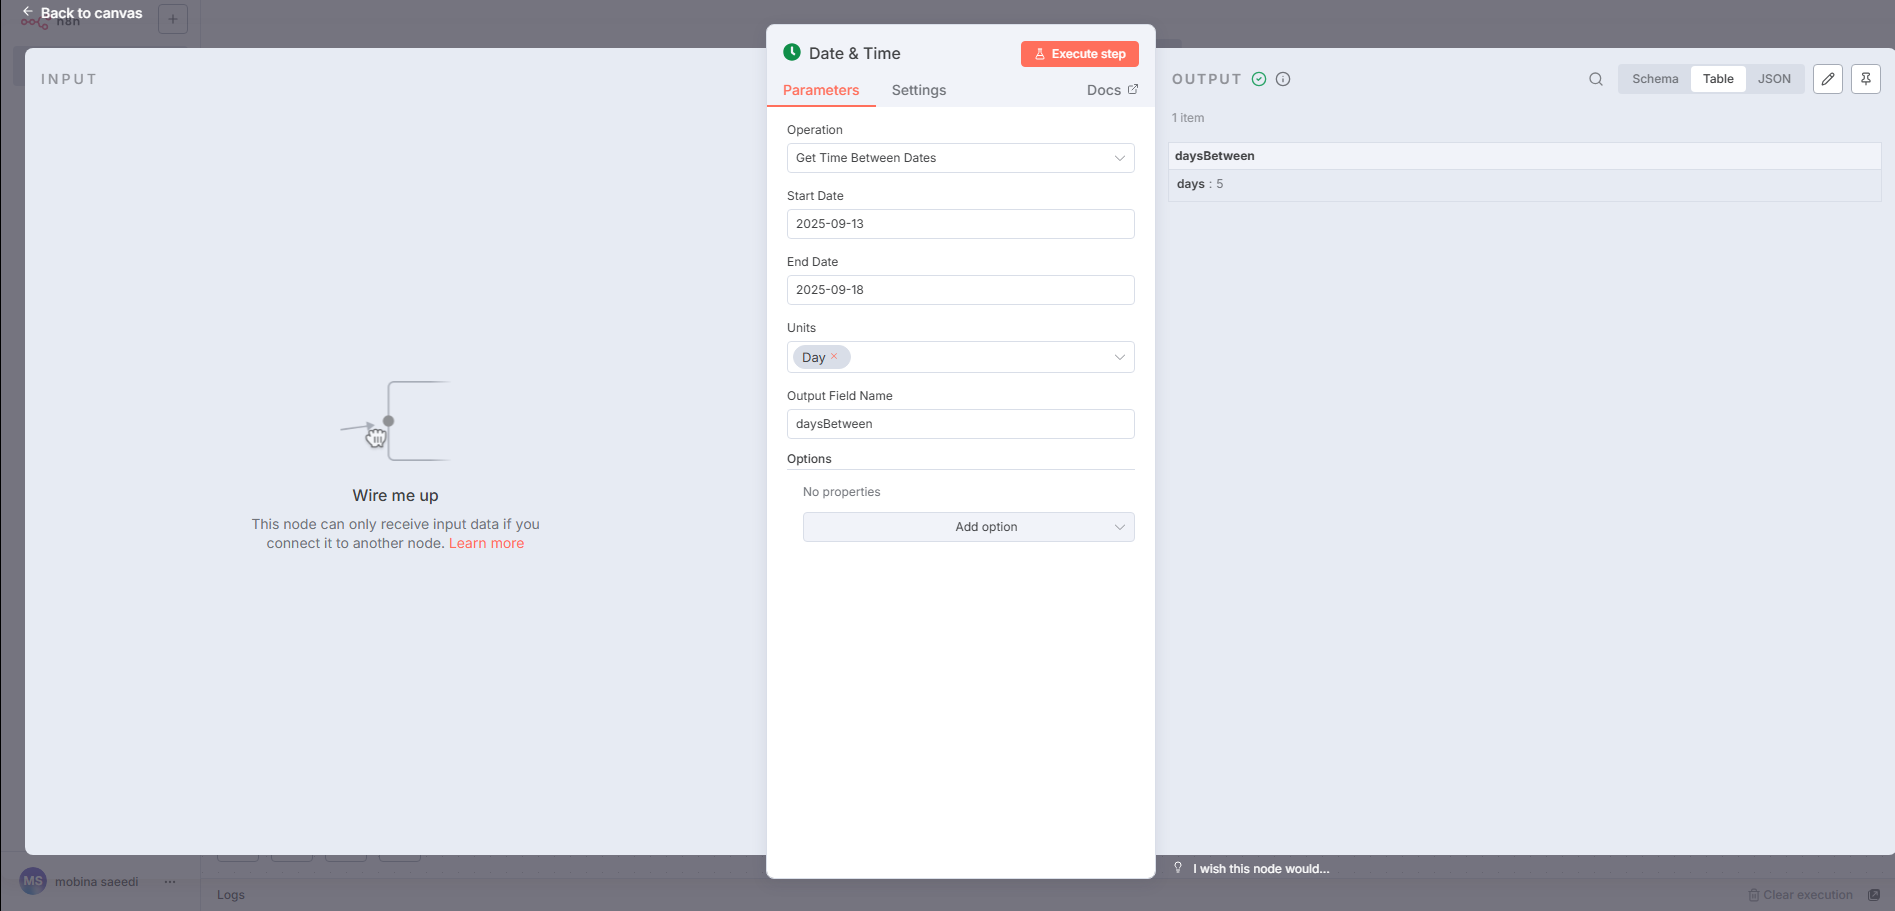Click the pencil edit output icon
Screen dimensions: 1895x911
point(1827,79)
